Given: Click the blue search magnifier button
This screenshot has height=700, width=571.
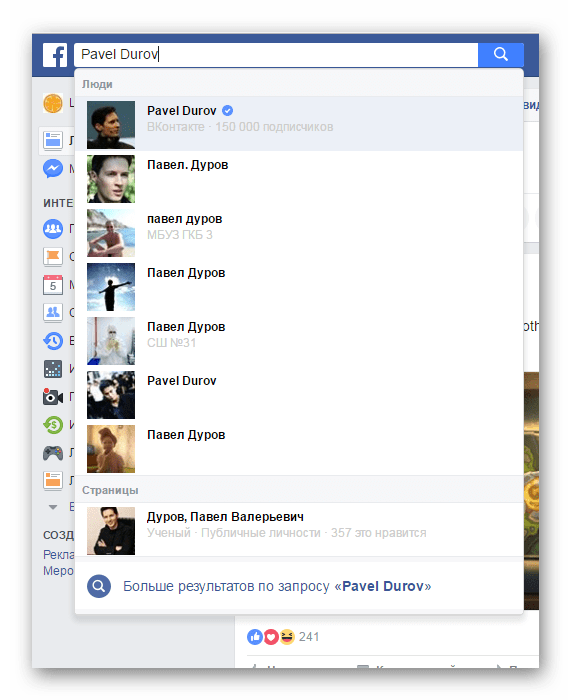Looking at the screenshot, I should pos(500,54).
